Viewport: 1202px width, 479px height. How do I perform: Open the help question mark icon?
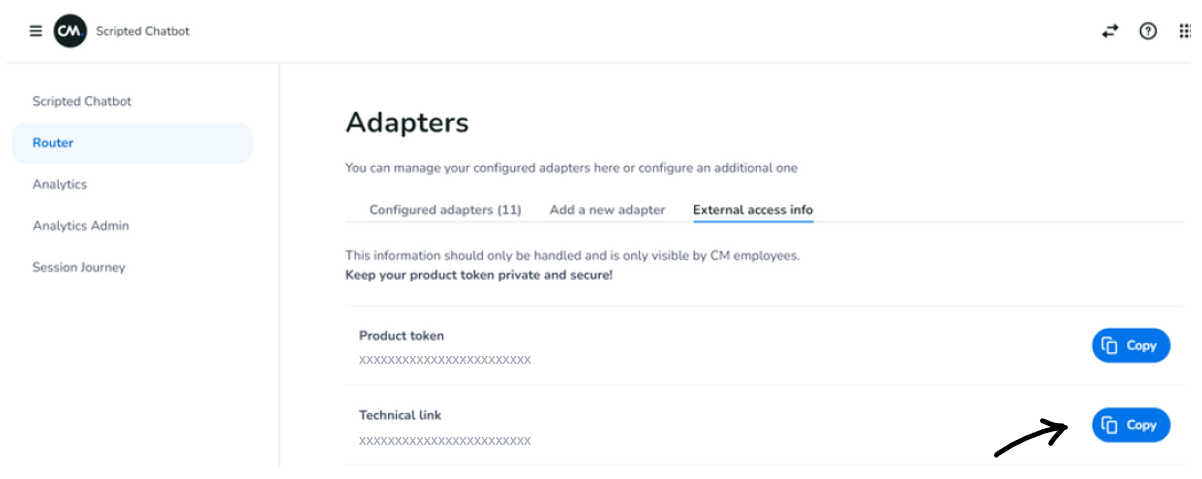point(1148,31)
